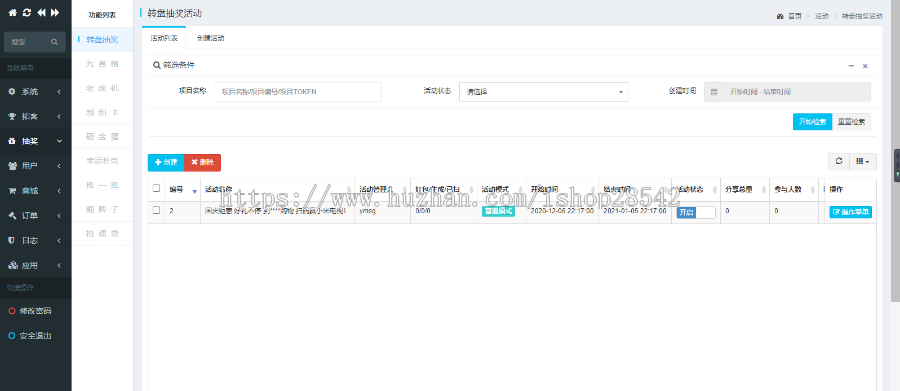900x391 pixels.
Task: Click the sort arrows on the 活动名称 column
Action: click(349, 189)
